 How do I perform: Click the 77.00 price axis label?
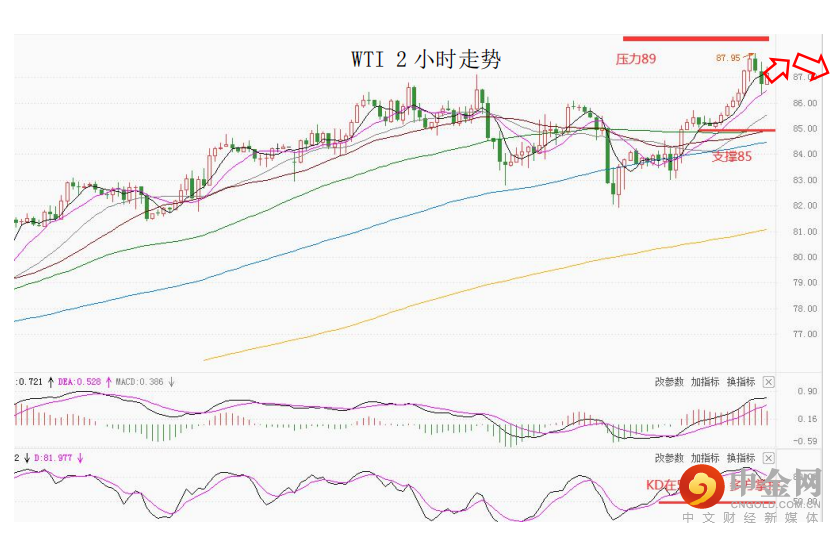click(805, 334)
